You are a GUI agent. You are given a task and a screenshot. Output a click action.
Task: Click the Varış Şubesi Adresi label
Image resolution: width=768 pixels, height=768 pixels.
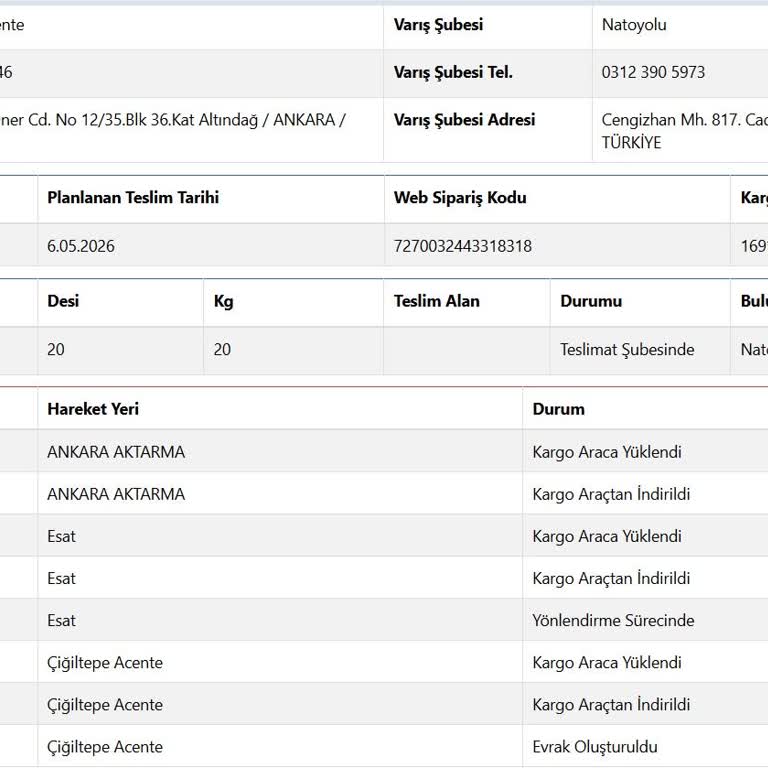tap(464, 120)
